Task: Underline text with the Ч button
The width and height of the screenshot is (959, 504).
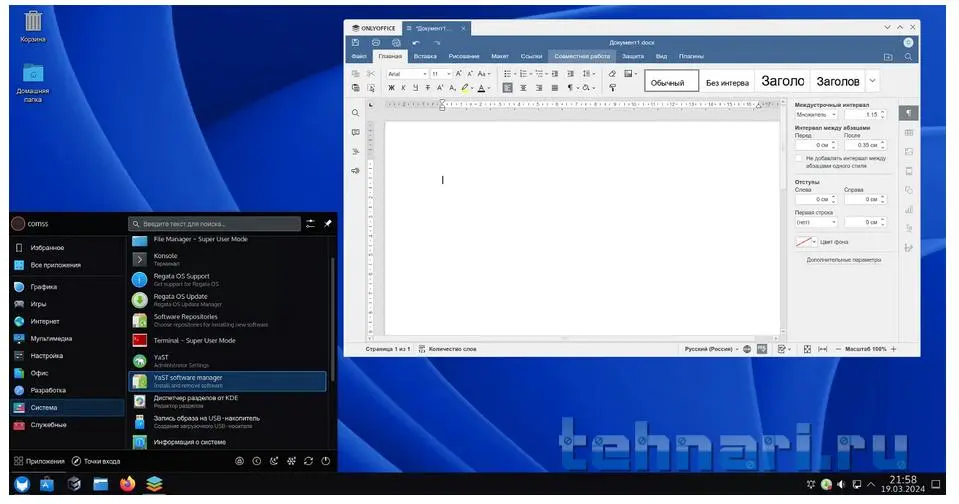Action: pyautogui.click(x=415, y=88)
